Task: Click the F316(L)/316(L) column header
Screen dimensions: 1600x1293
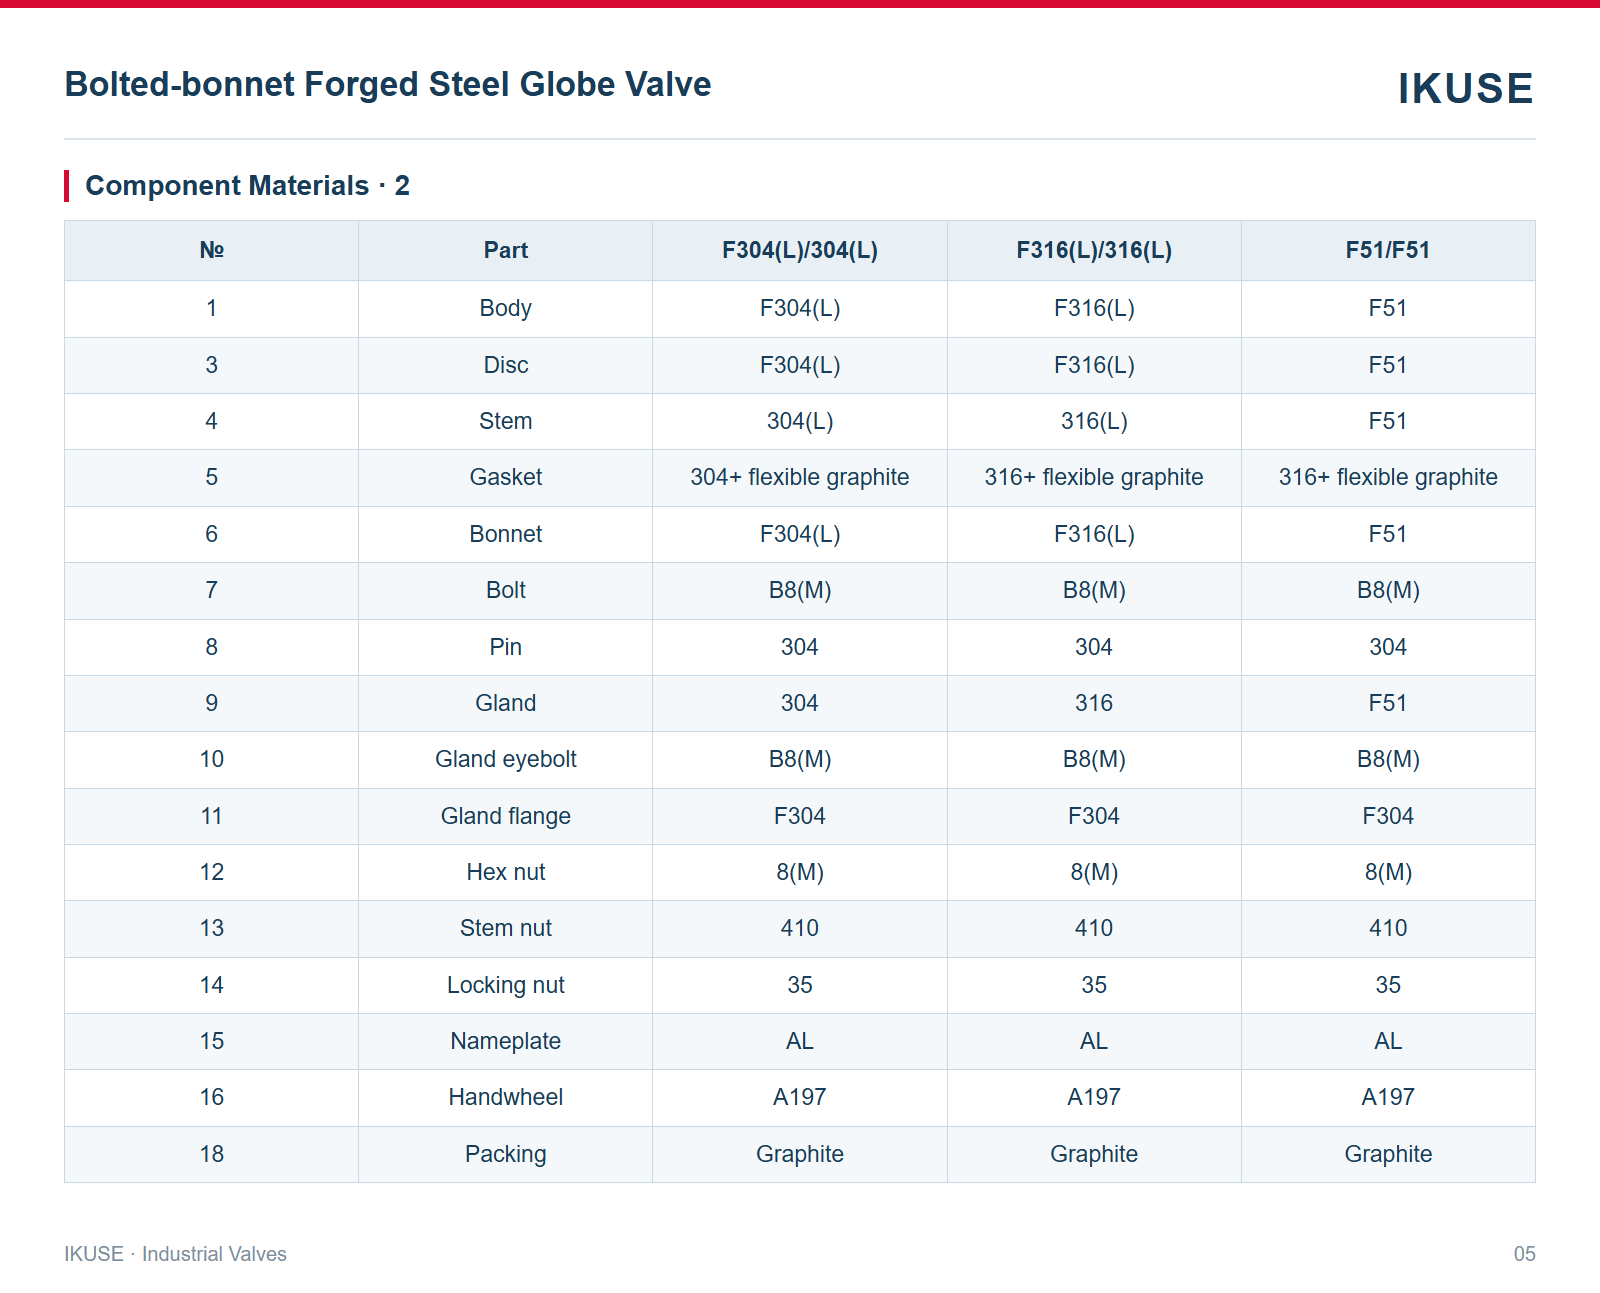Action: [1094, 250]
